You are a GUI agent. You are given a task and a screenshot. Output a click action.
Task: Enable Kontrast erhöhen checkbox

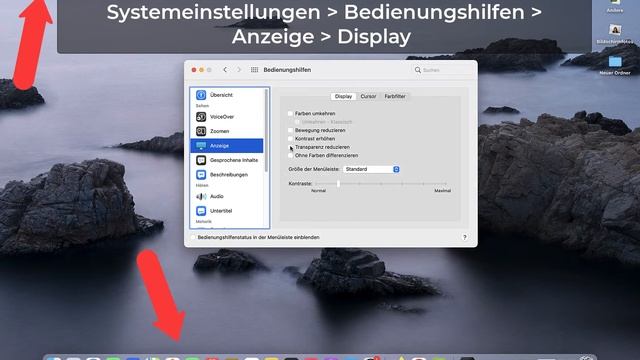[290, 139]
